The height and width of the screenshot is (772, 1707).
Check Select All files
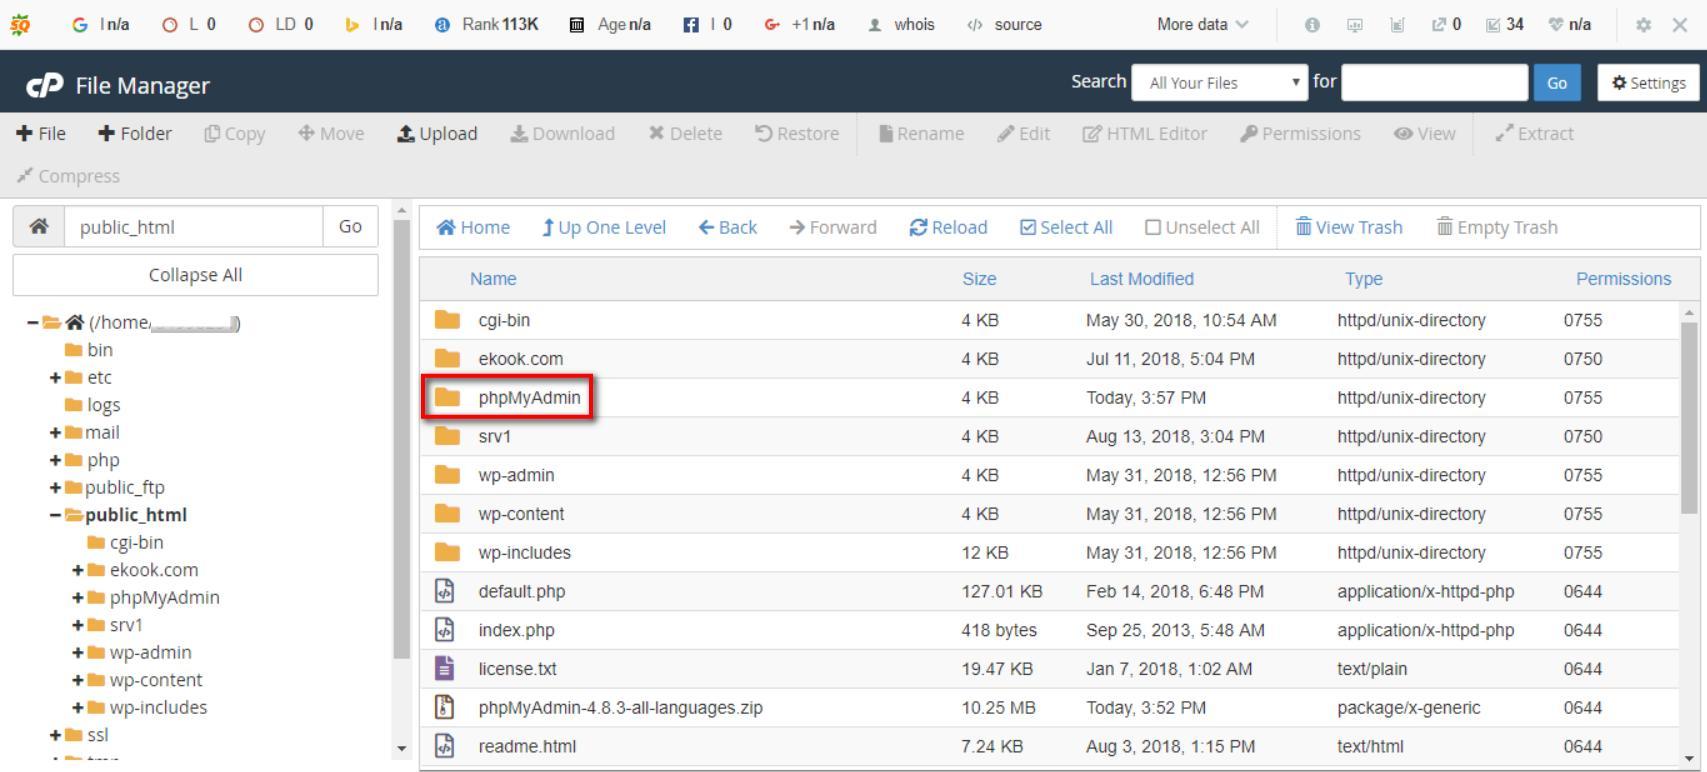tap(1066, 227)
